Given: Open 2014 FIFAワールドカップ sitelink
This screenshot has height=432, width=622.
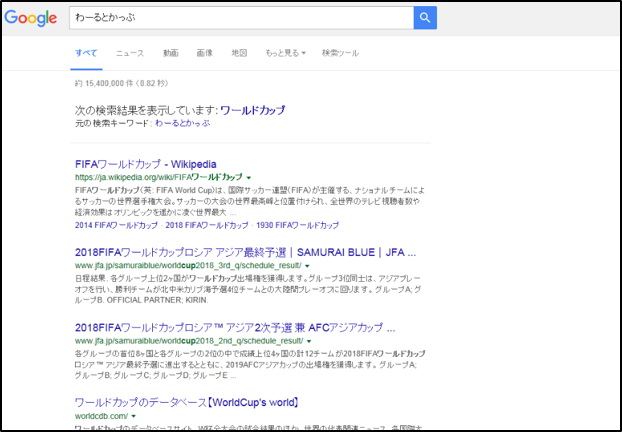Looking at the screenshot, I should coord(116,225).
